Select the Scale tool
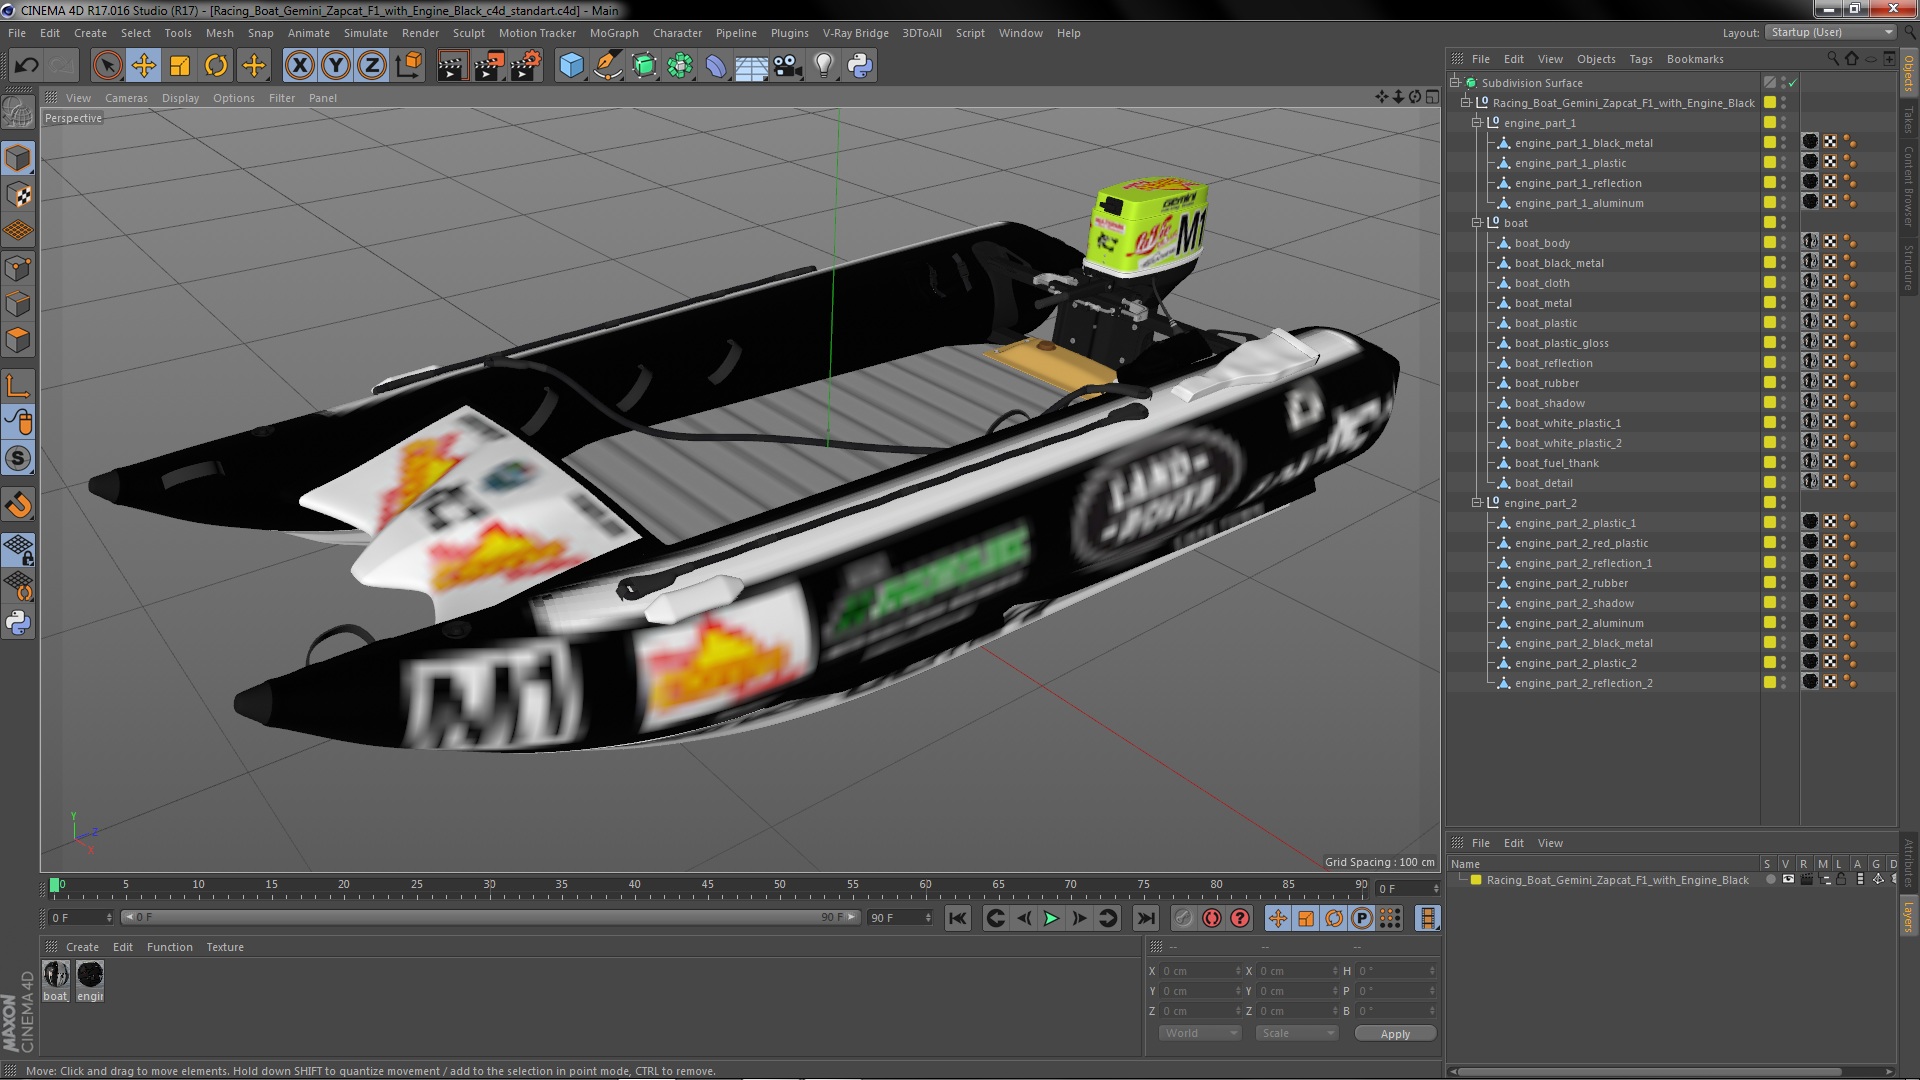Screen dimensions: 1920x1080 point(180,66)
